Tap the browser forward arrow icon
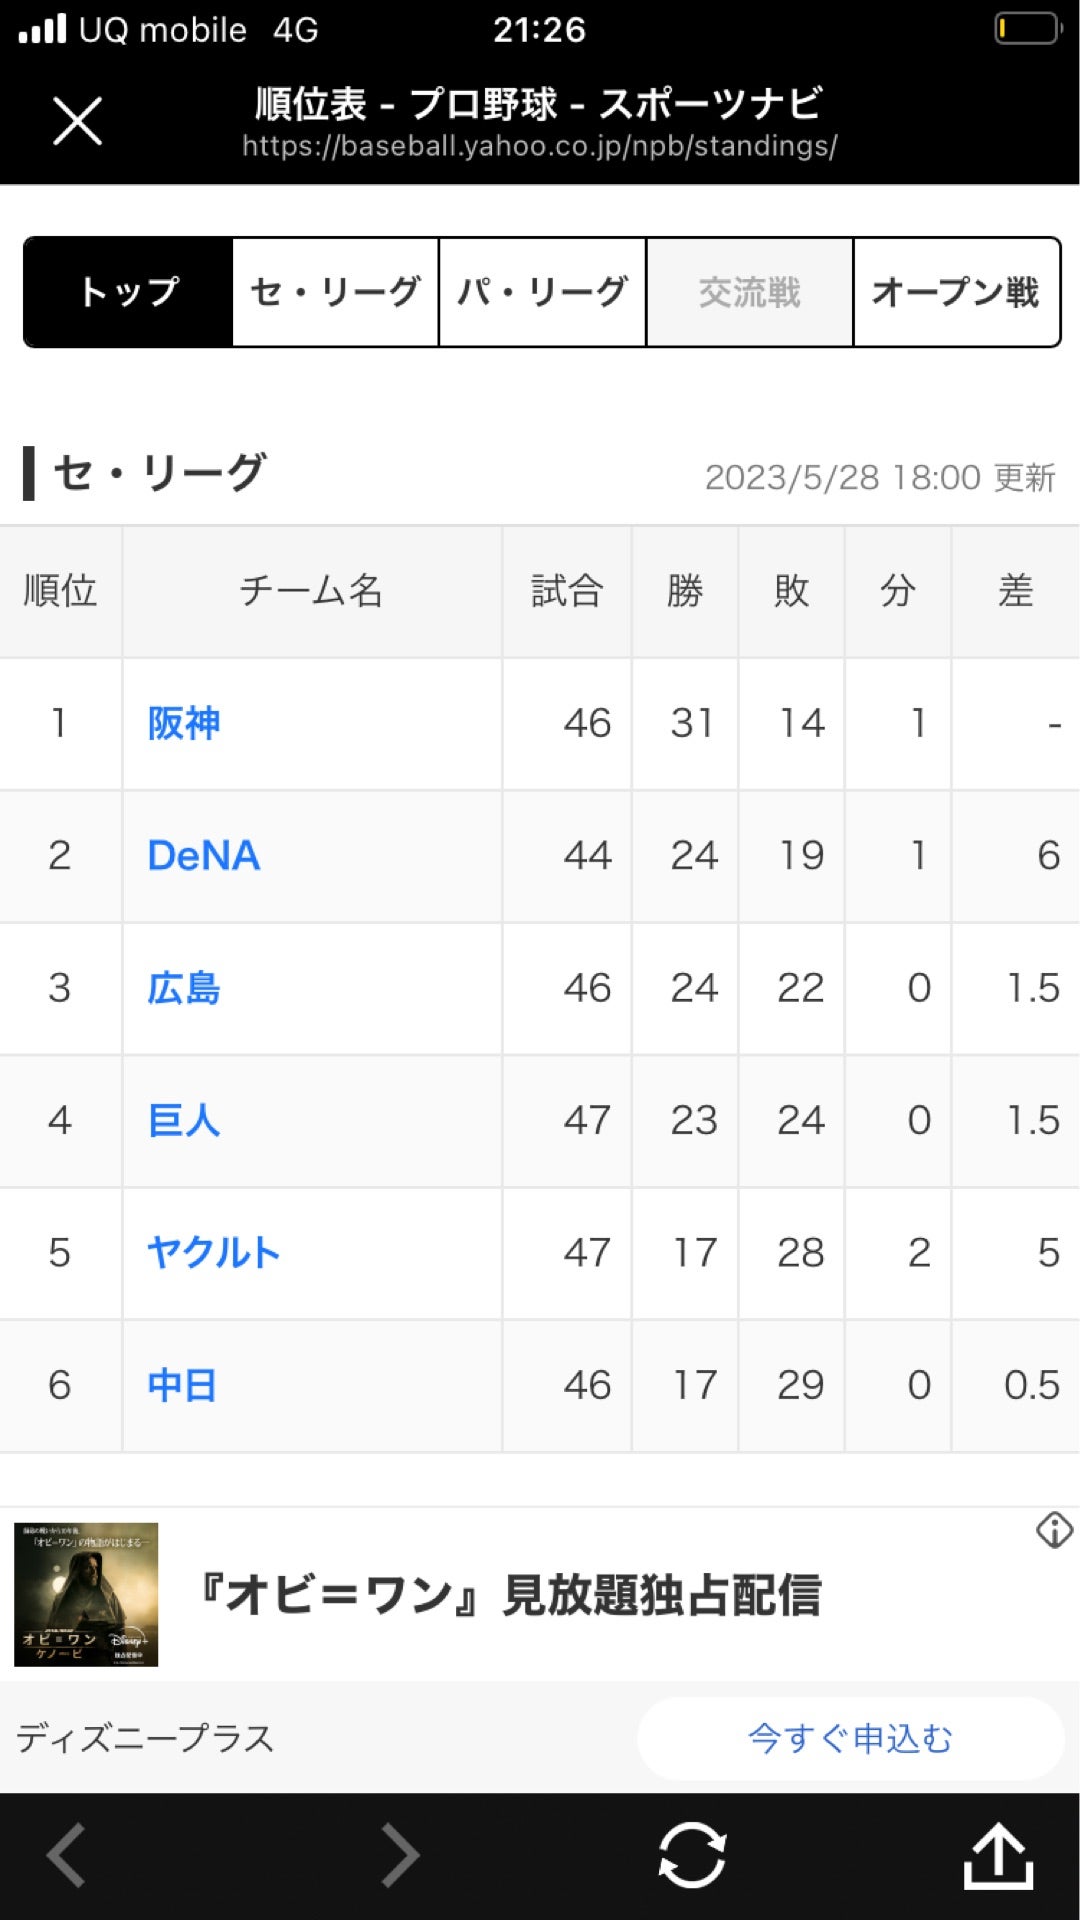Screen dimensions: 1080x1920 [400, 1854]
